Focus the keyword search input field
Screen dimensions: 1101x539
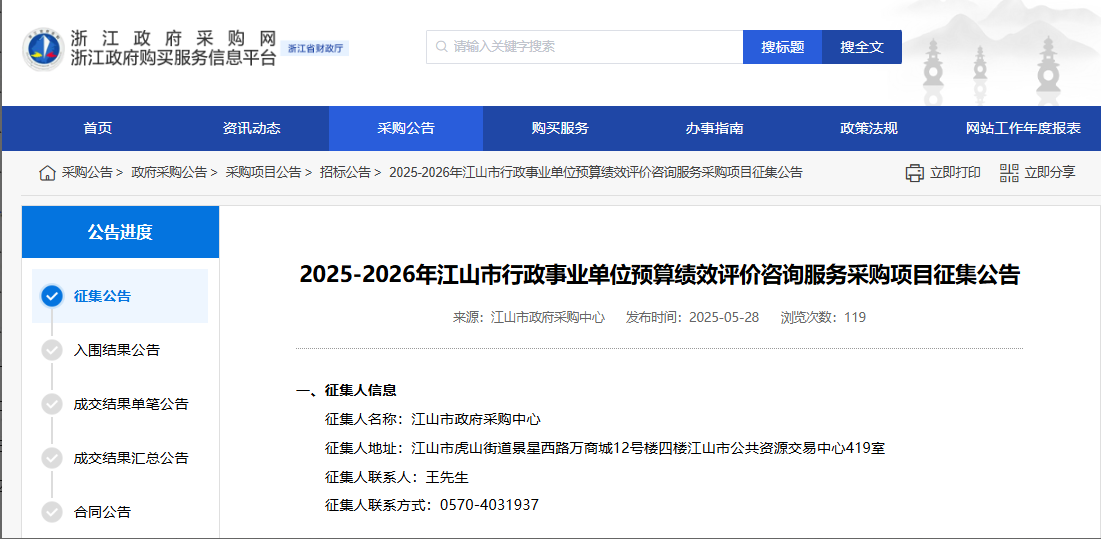coord(590,47)
